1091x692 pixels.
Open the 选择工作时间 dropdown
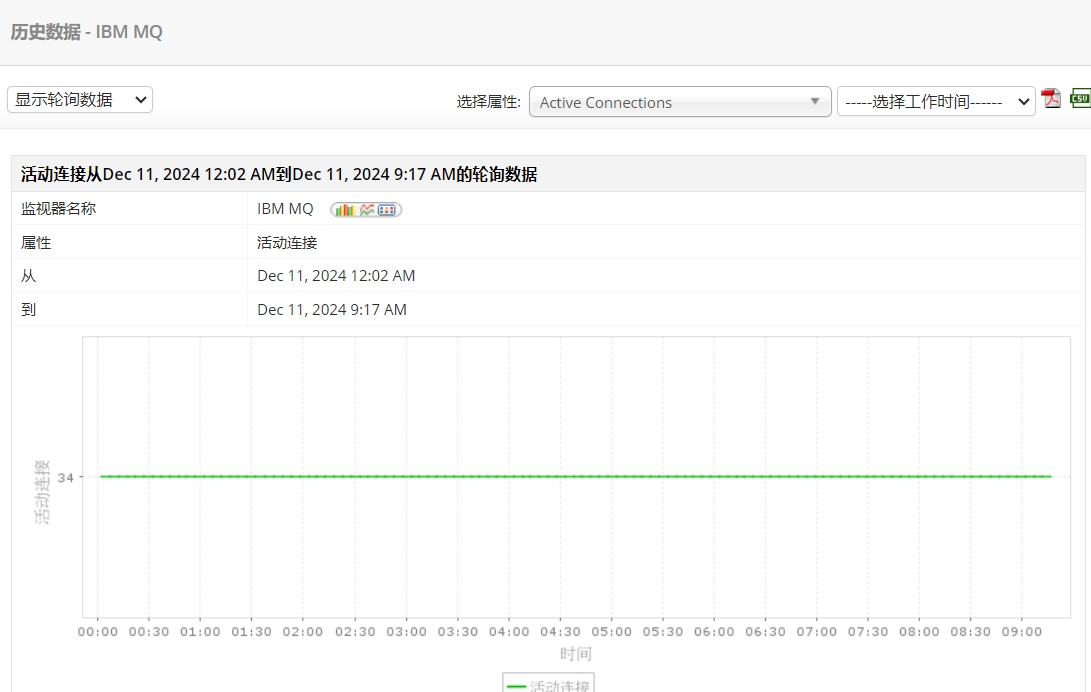[936, 102]
